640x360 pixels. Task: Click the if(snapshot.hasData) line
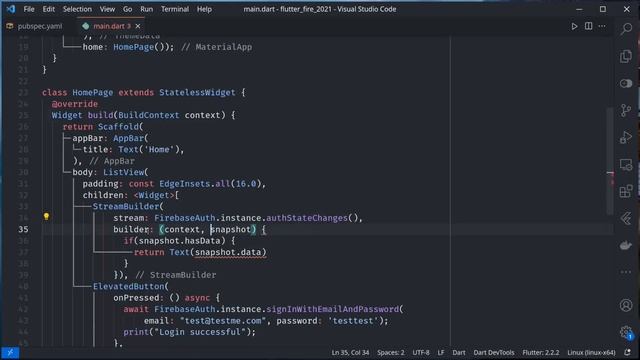point(180,241)
